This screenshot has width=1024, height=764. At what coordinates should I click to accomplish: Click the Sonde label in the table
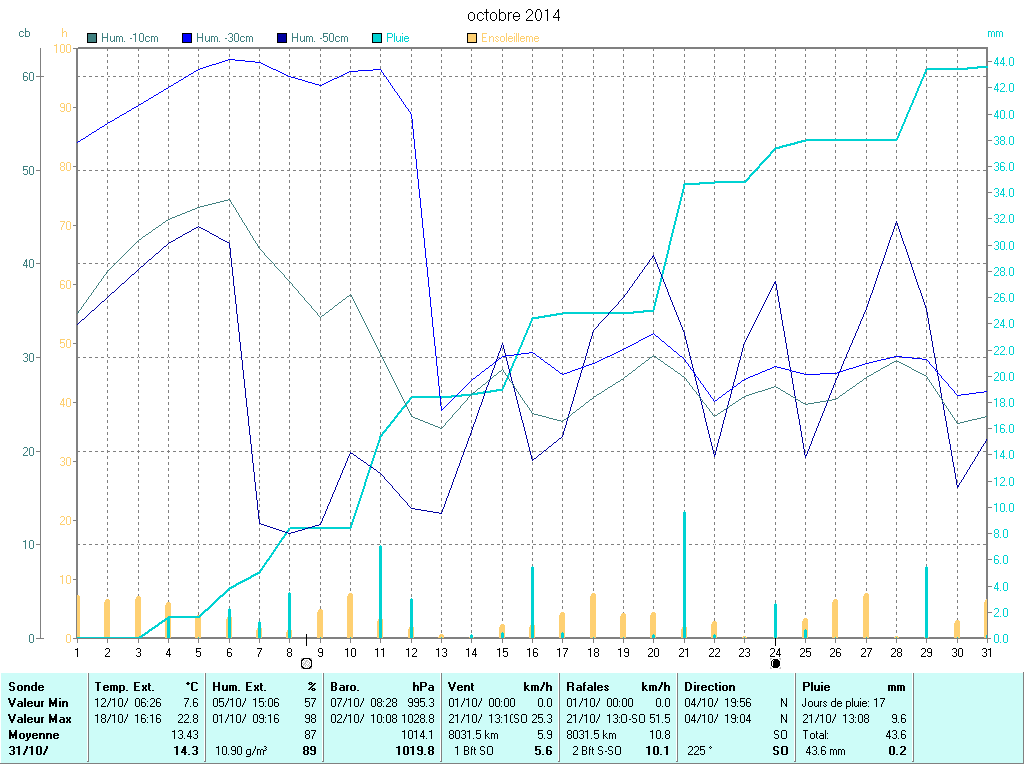coord(24,687)
